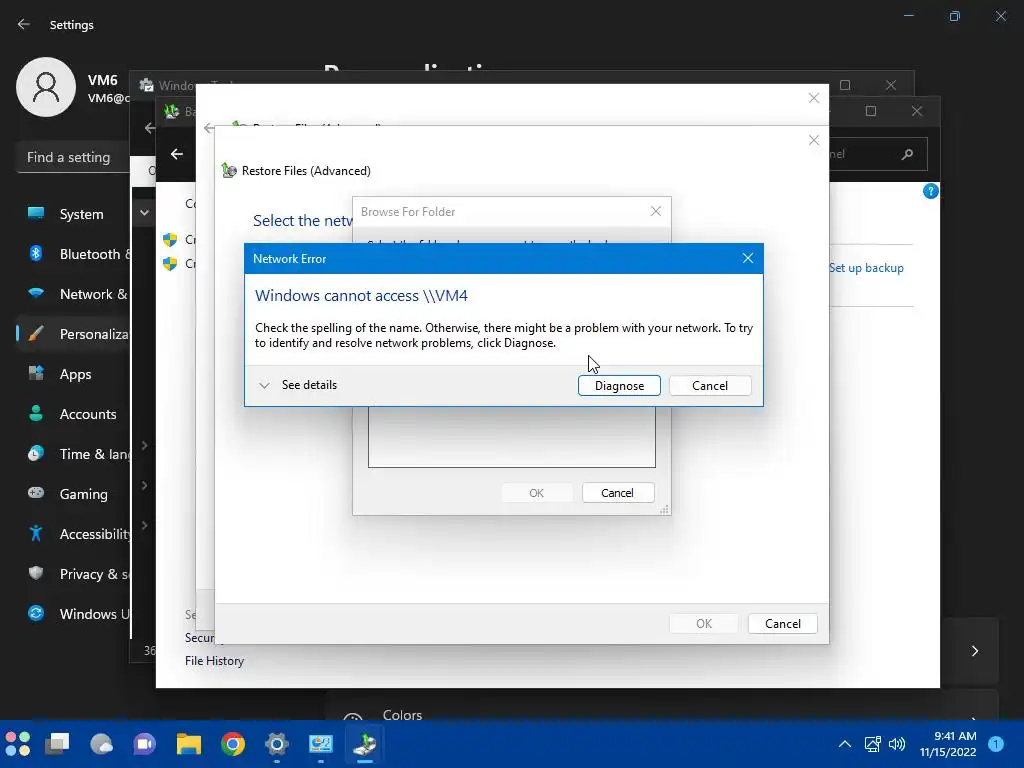Open Task View on taskbar
This screenshot has width=1024, height=768.
57,744
